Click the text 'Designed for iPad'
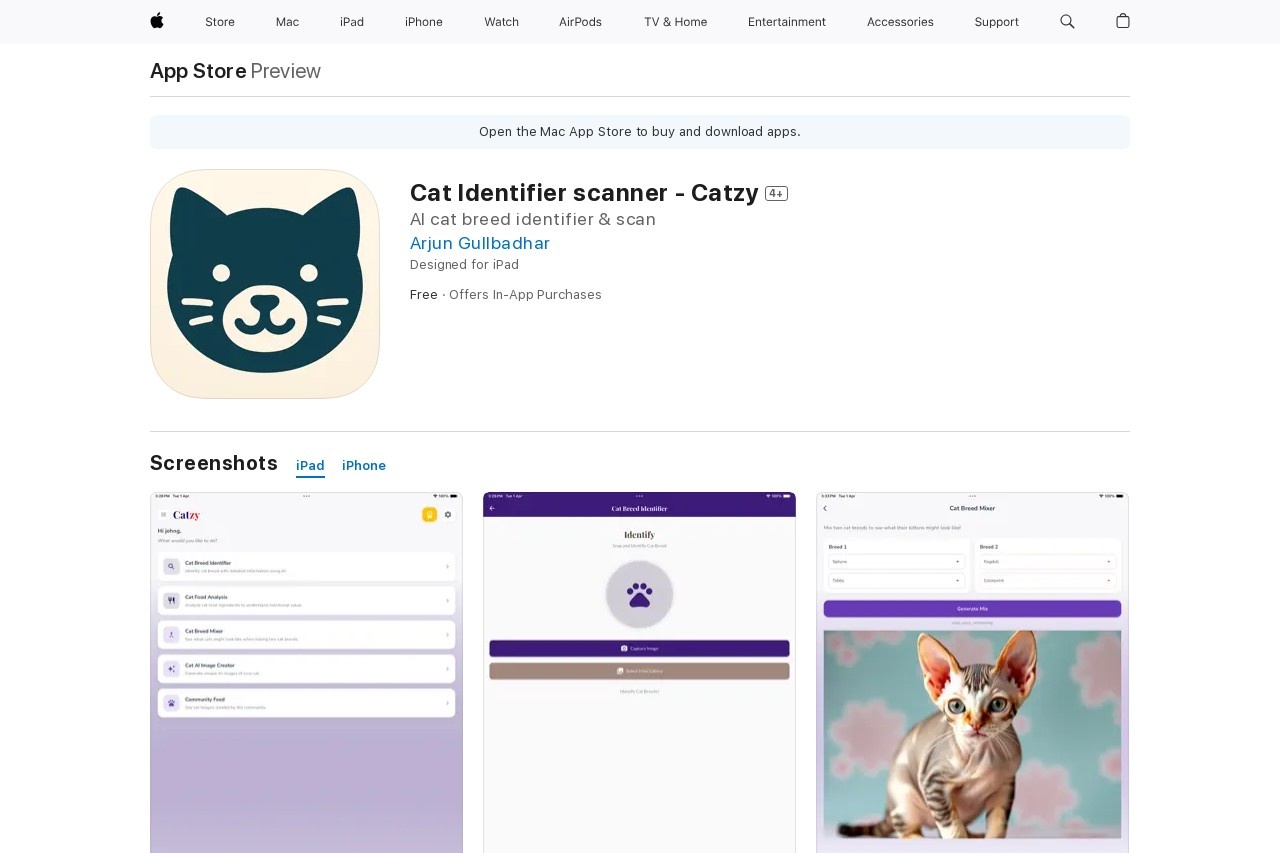Image resolution: width=1280 pixels, height=853 pixels. pos(464,265)
